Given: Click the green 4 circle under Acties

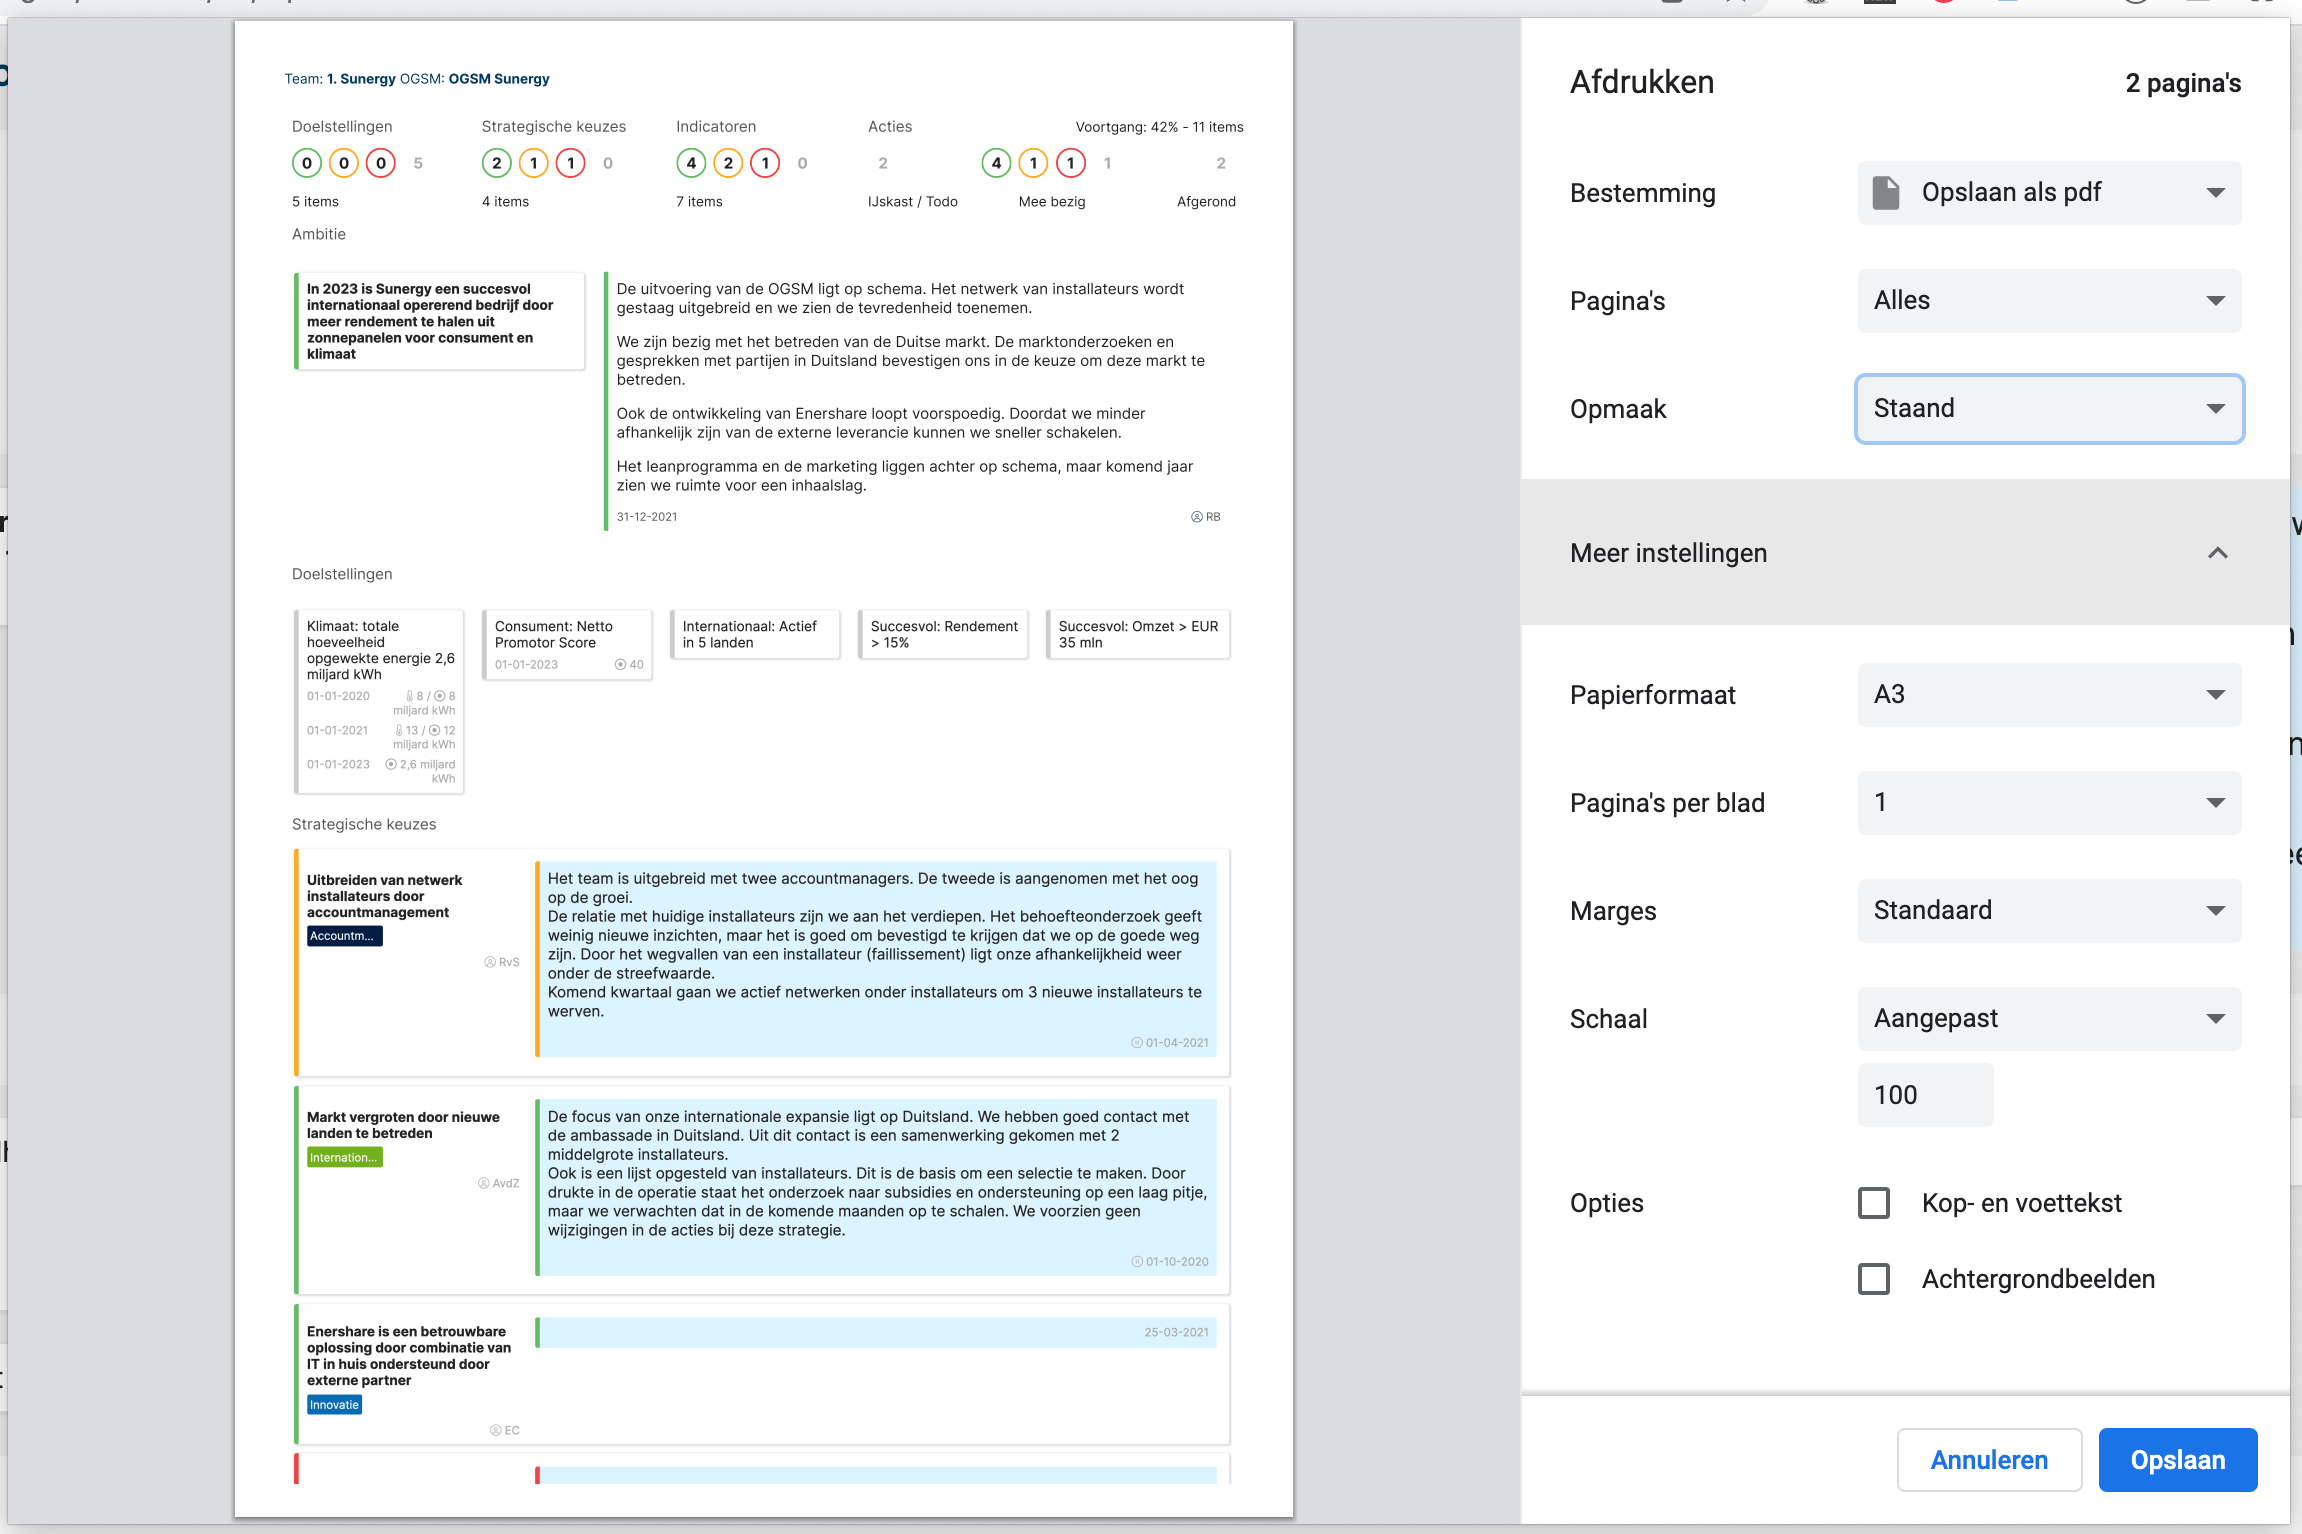Looking at the screenshot, I should pos(996,163).
